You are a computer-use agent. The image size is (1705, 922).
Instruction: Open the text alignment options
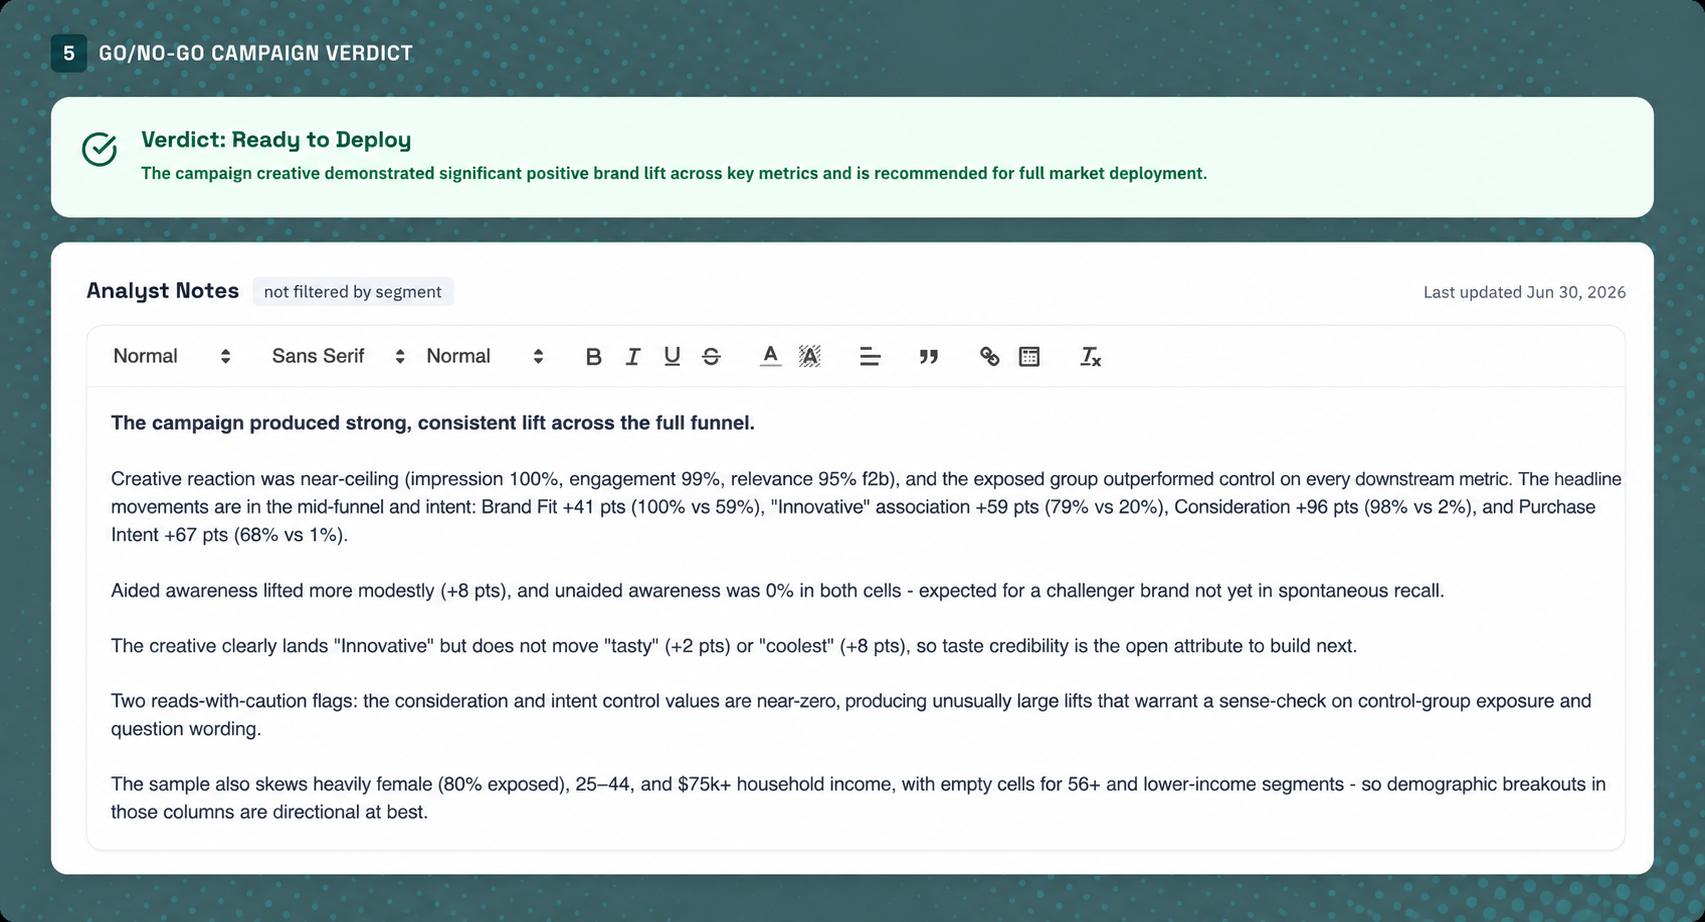[870, 357]
